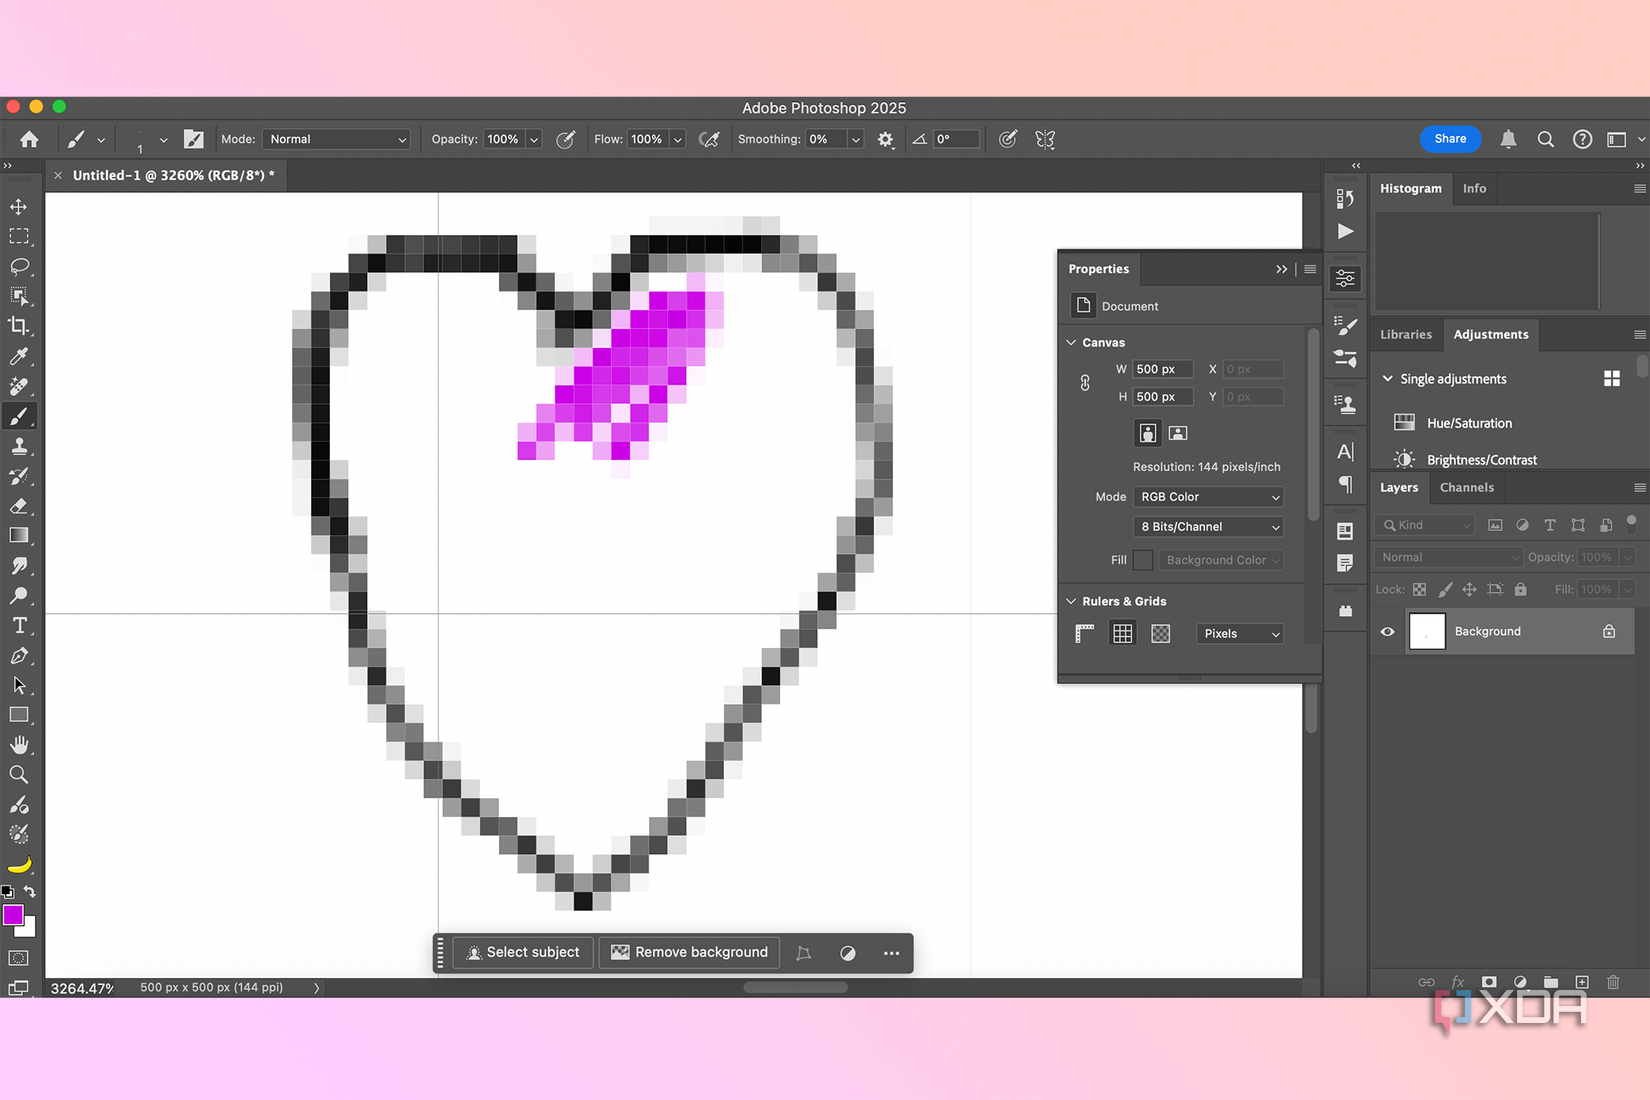Click the Share button

[x=1450, y=139]
